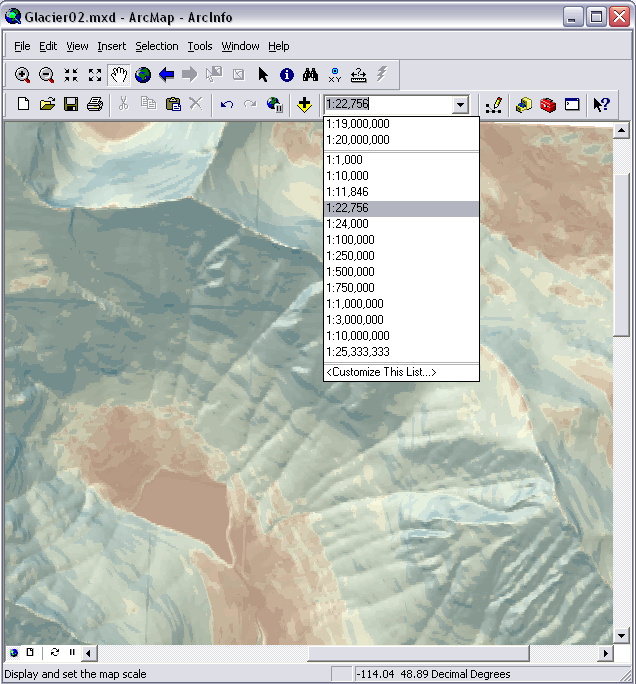Zoom to Full Extent globe icon
636x684 pixels.
(x=143, y=75)
